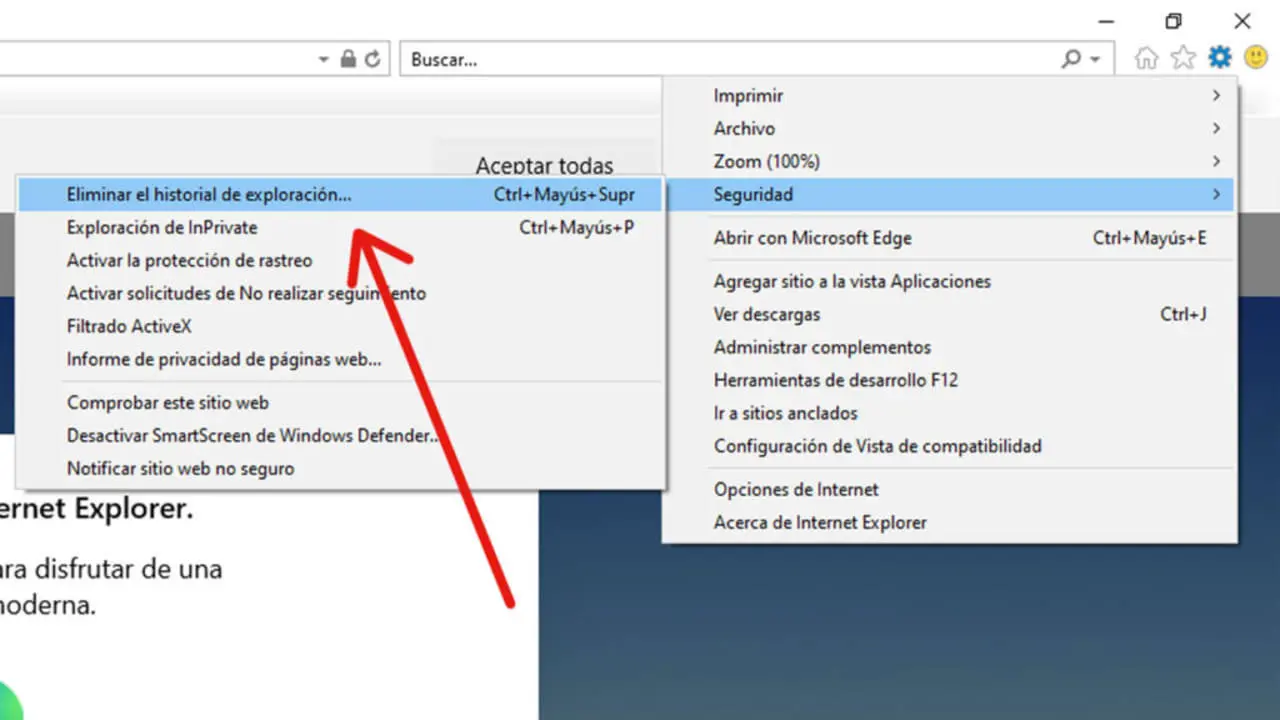Open Ver descargas
This screenshot has width=1280, height=720.
pyautogui.click(x=949, y=315)
